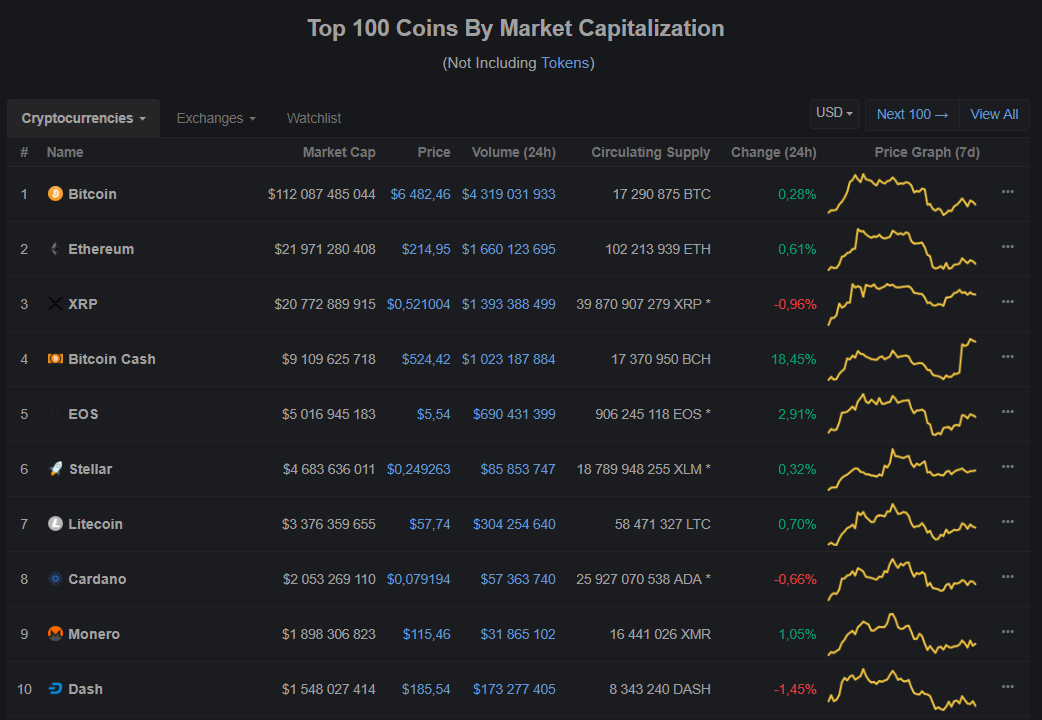Select the Stellar rocket logo
Viewport: 1042px width, 720px height.
coord(55,469)
